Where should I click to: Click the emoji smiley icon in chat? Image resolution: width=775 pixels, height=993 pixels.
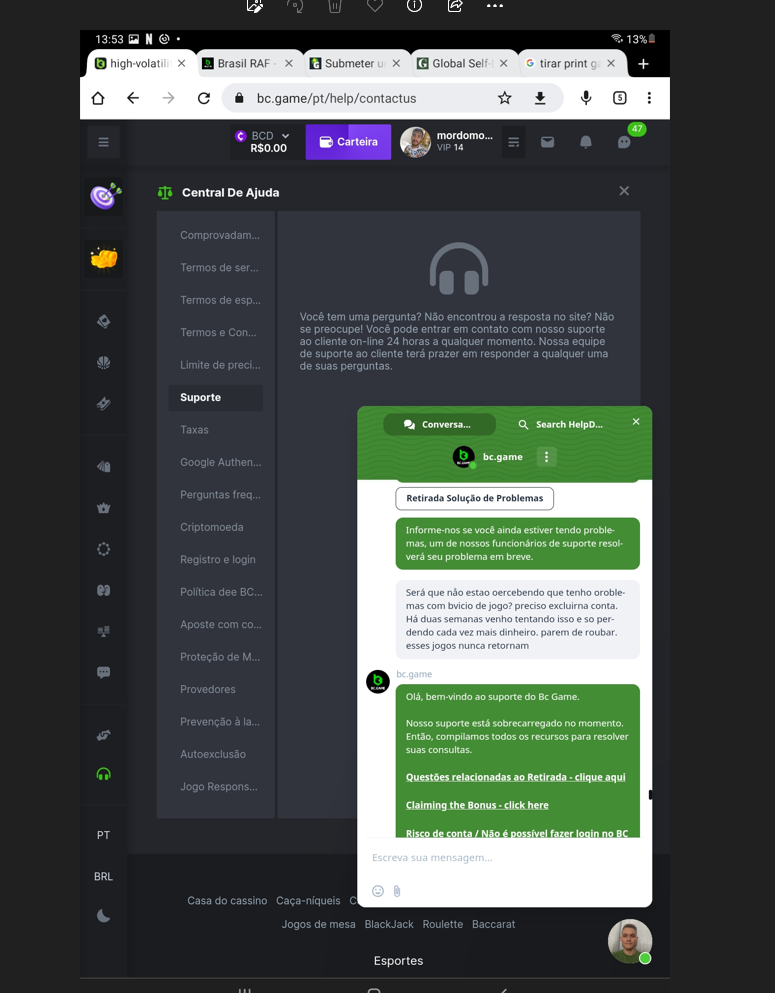click(378, 891)
